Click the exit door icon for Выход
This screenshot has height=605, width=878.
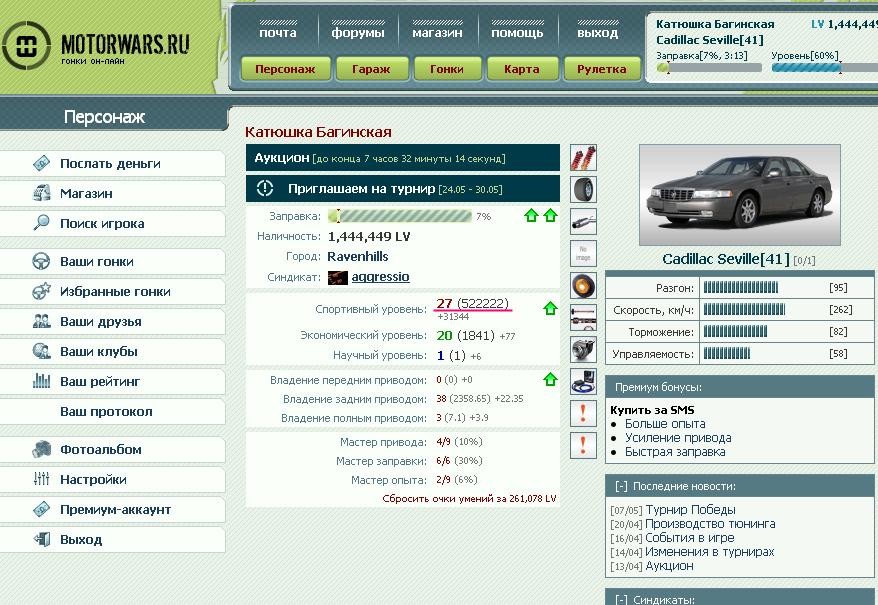(x=41, y=539)
